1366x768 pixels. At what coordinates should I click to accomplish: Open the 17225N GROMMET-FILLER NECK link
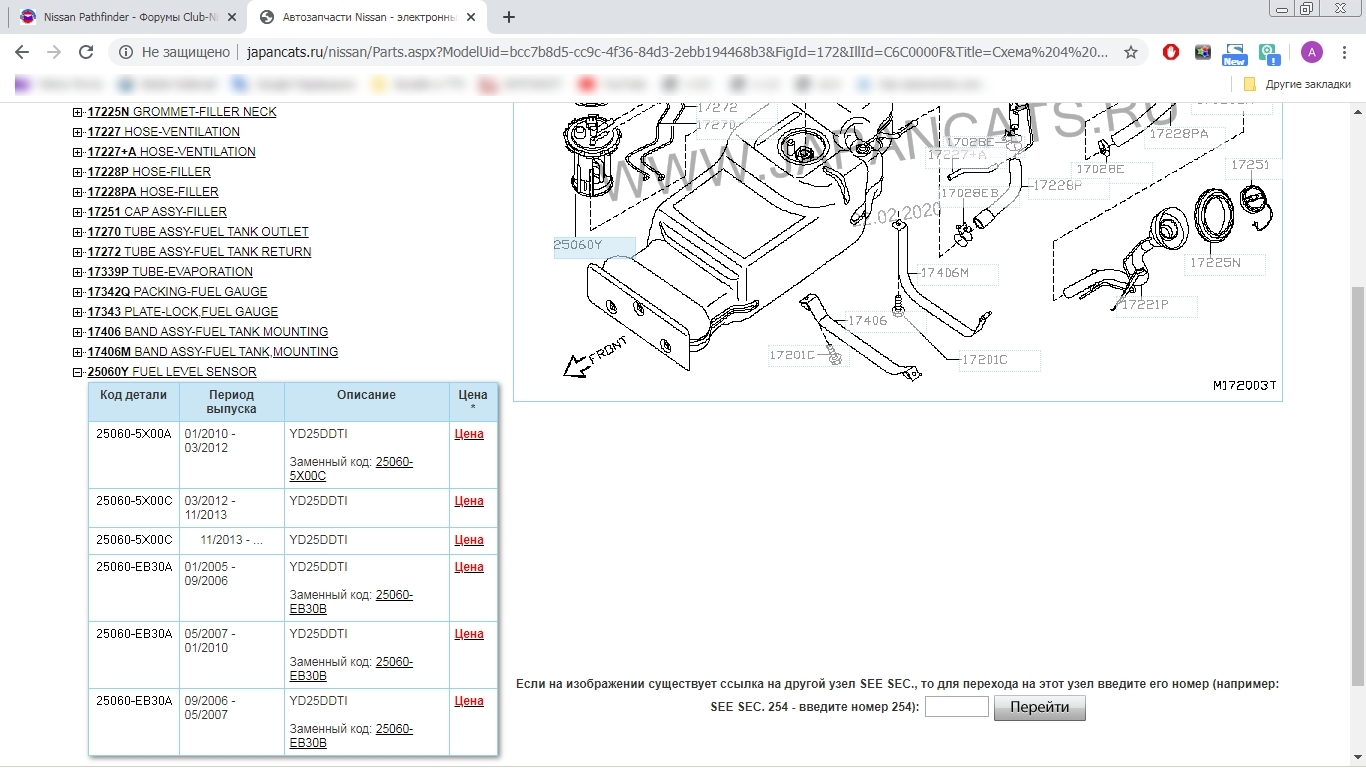click(182, 112)
